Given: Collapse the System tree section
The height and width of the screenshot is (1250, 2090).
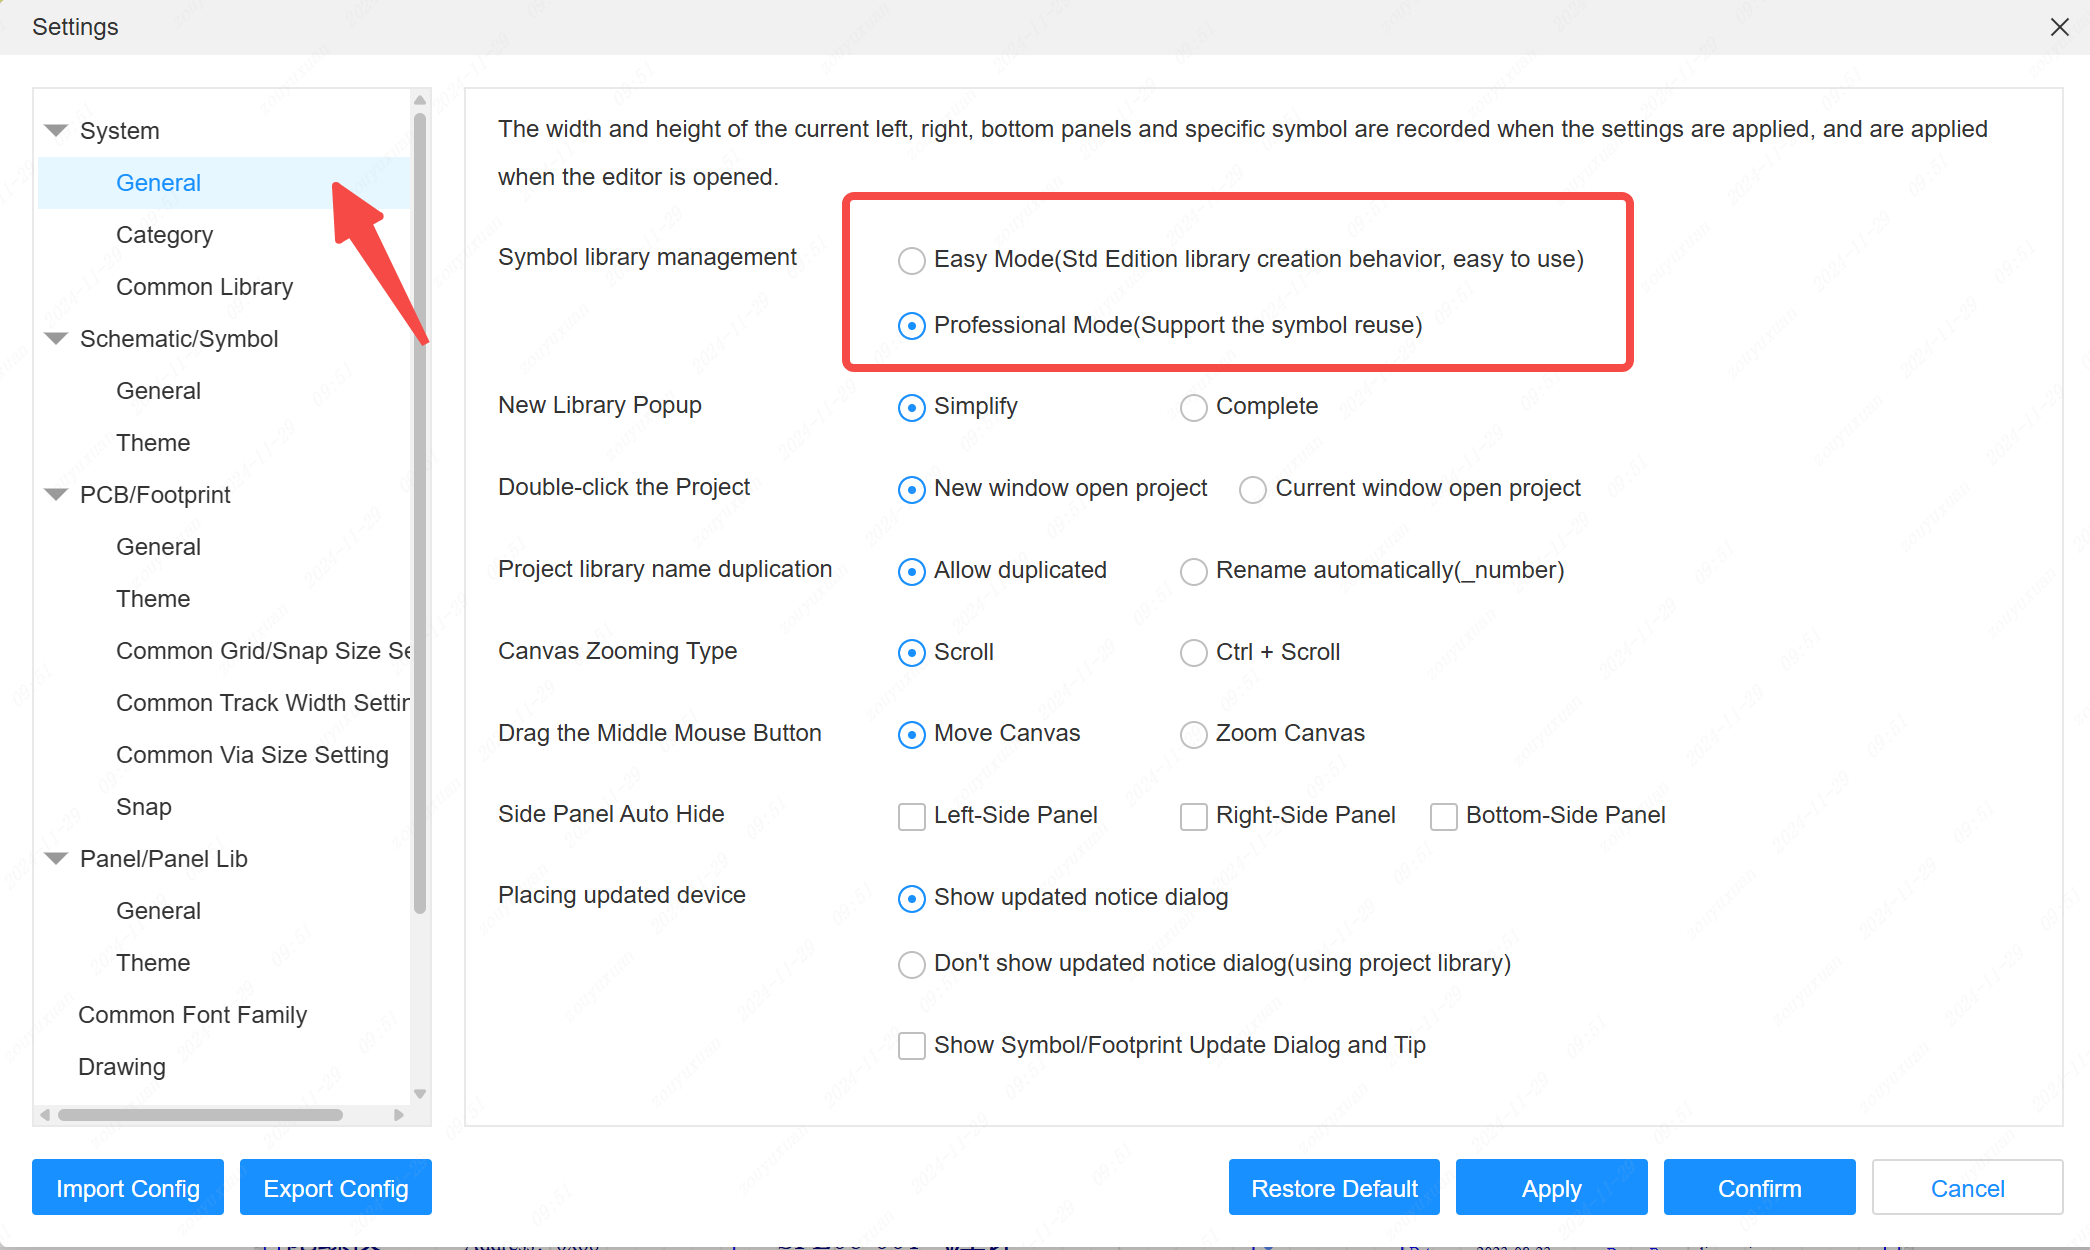Looking at the screenshot, I should (x=56, y=131).
